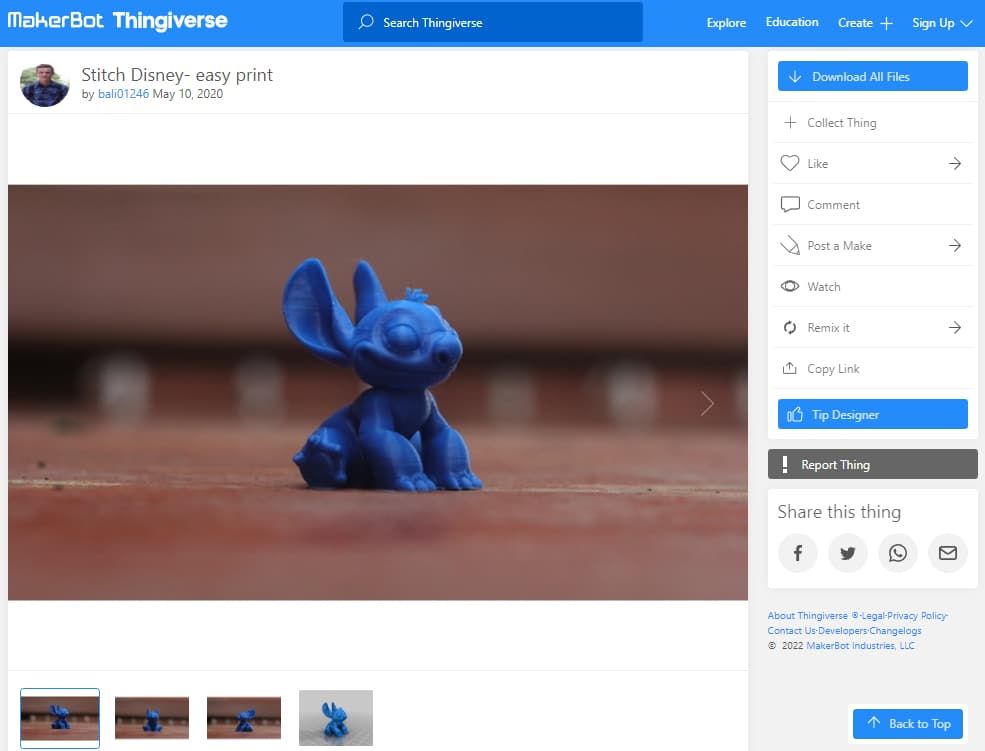
Task: Click the Watch eye icon
Action: point(790,286)
